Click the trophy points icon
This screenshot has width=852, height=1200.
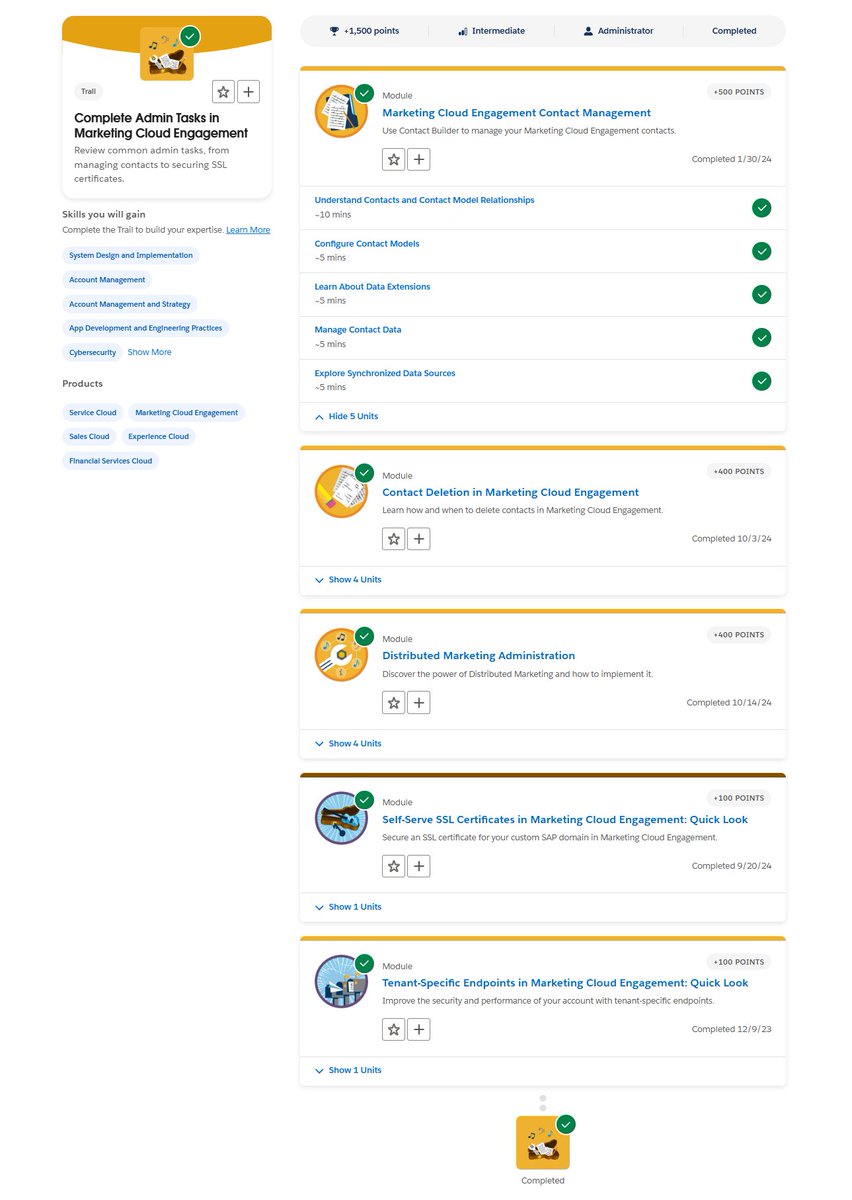pos(334,31)
